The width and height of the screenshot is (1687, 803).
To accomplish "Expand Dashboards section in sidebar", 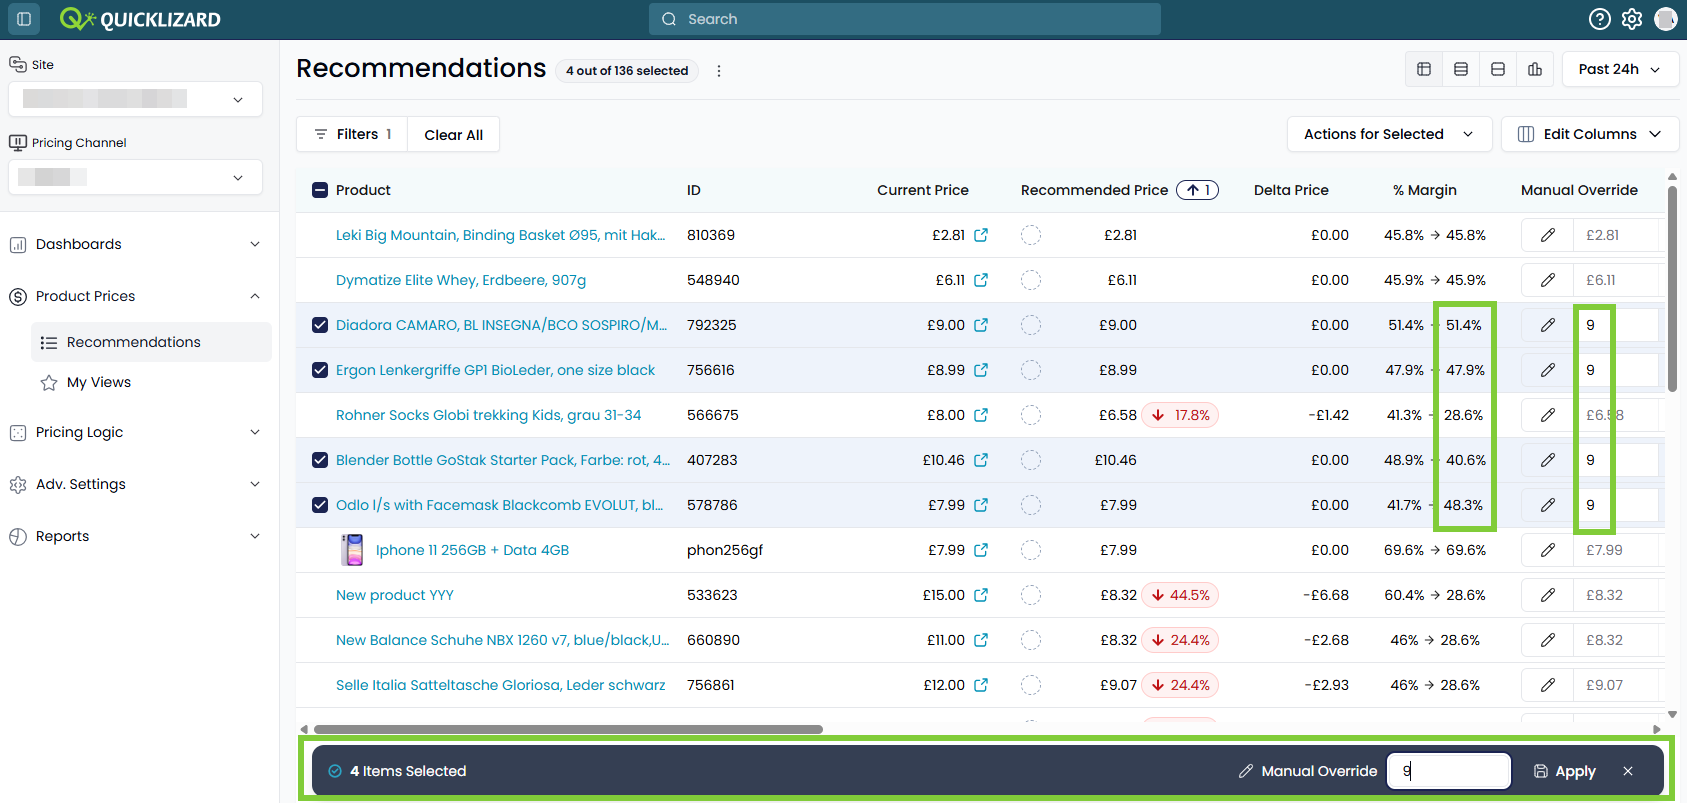I will 136,244.
